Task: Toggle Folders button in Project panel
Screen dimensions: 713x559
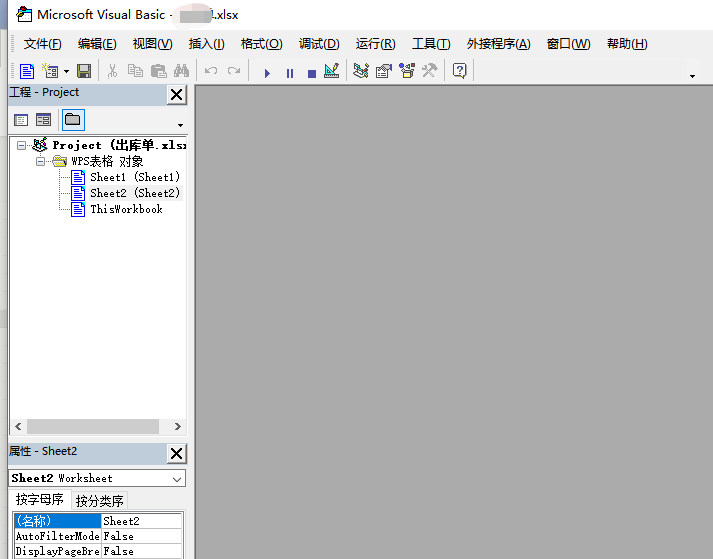Action: (x=73, y=120)
